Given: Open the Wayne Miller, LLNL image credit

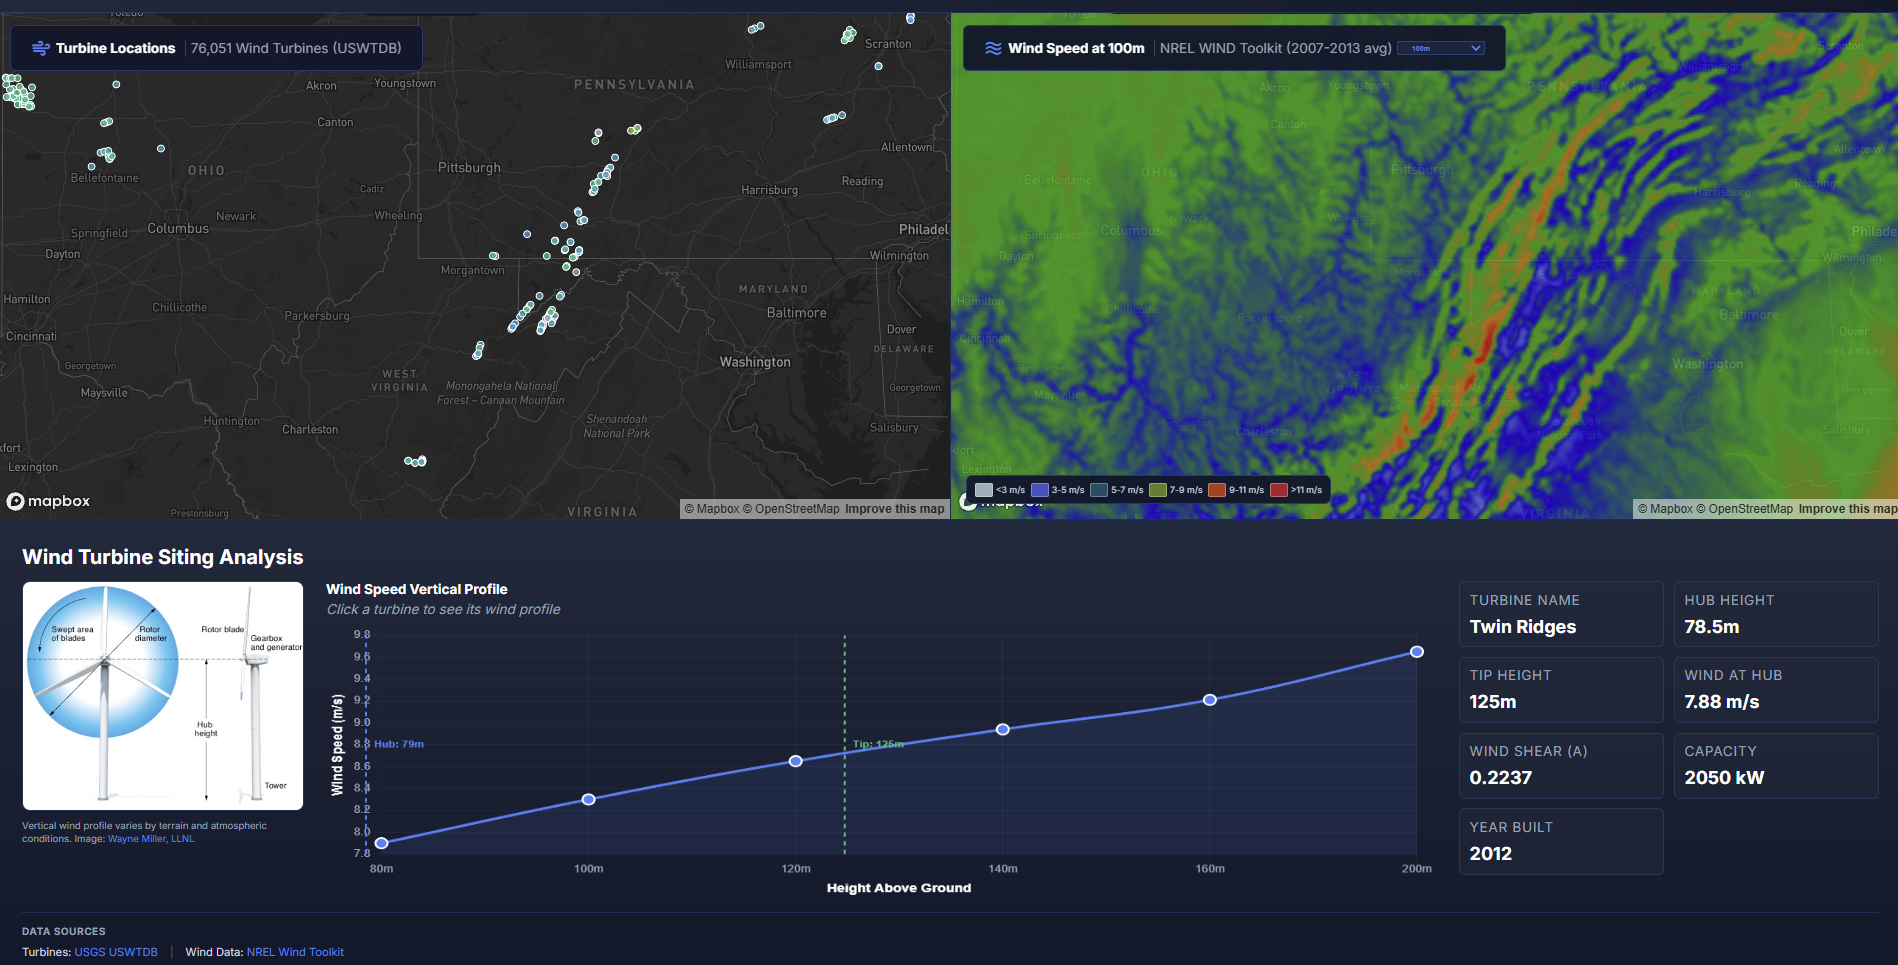Looking at the screenshot, I should tap(151, 839).
